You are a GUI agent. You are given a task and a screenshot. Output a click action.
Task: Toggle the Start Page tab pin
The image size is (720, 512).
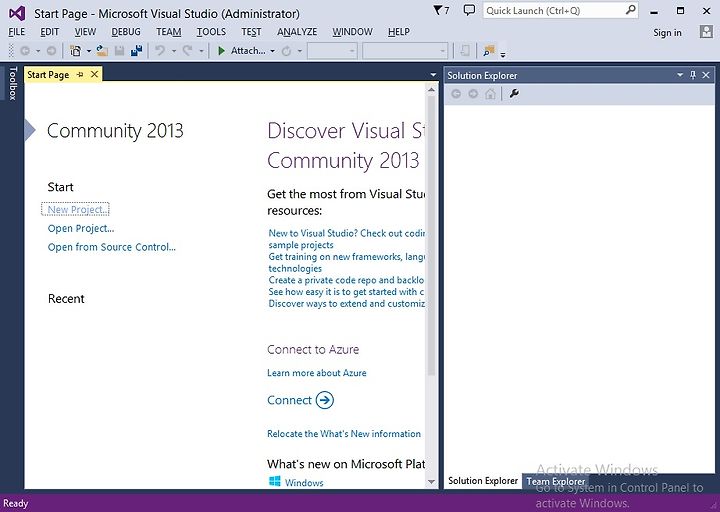(x=80, y=74)
